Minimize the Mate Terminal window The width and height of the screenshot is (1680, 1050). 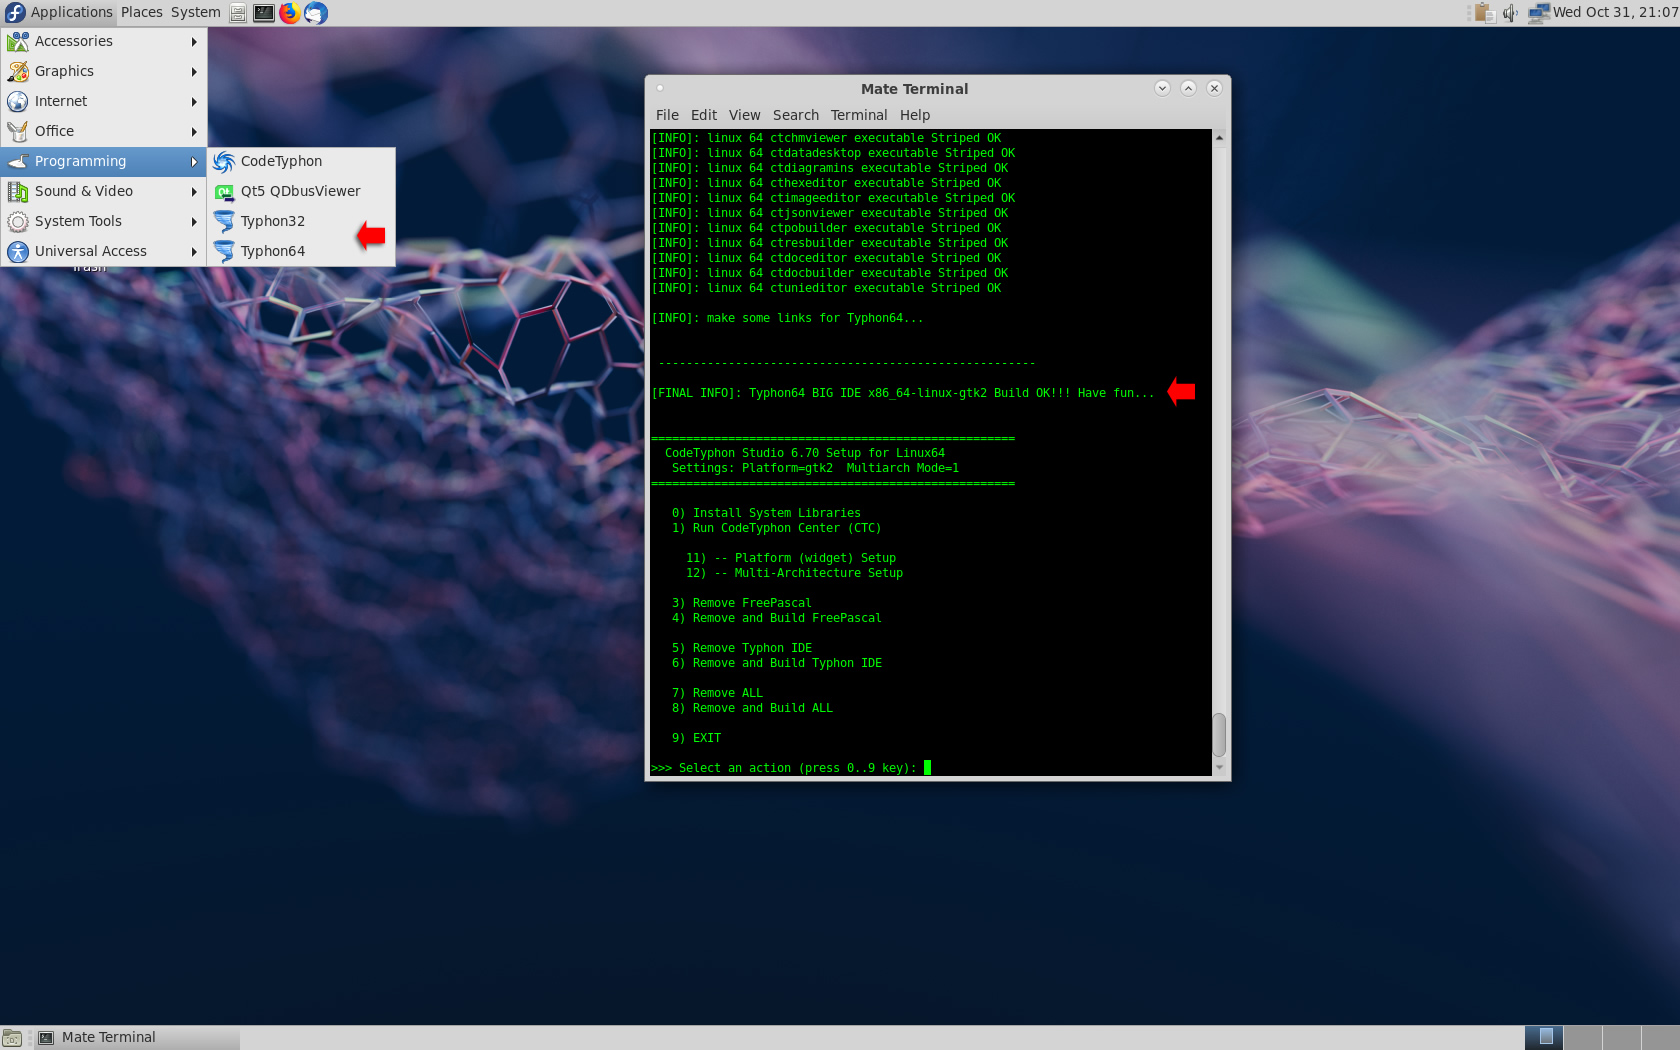click(1162, 88)
